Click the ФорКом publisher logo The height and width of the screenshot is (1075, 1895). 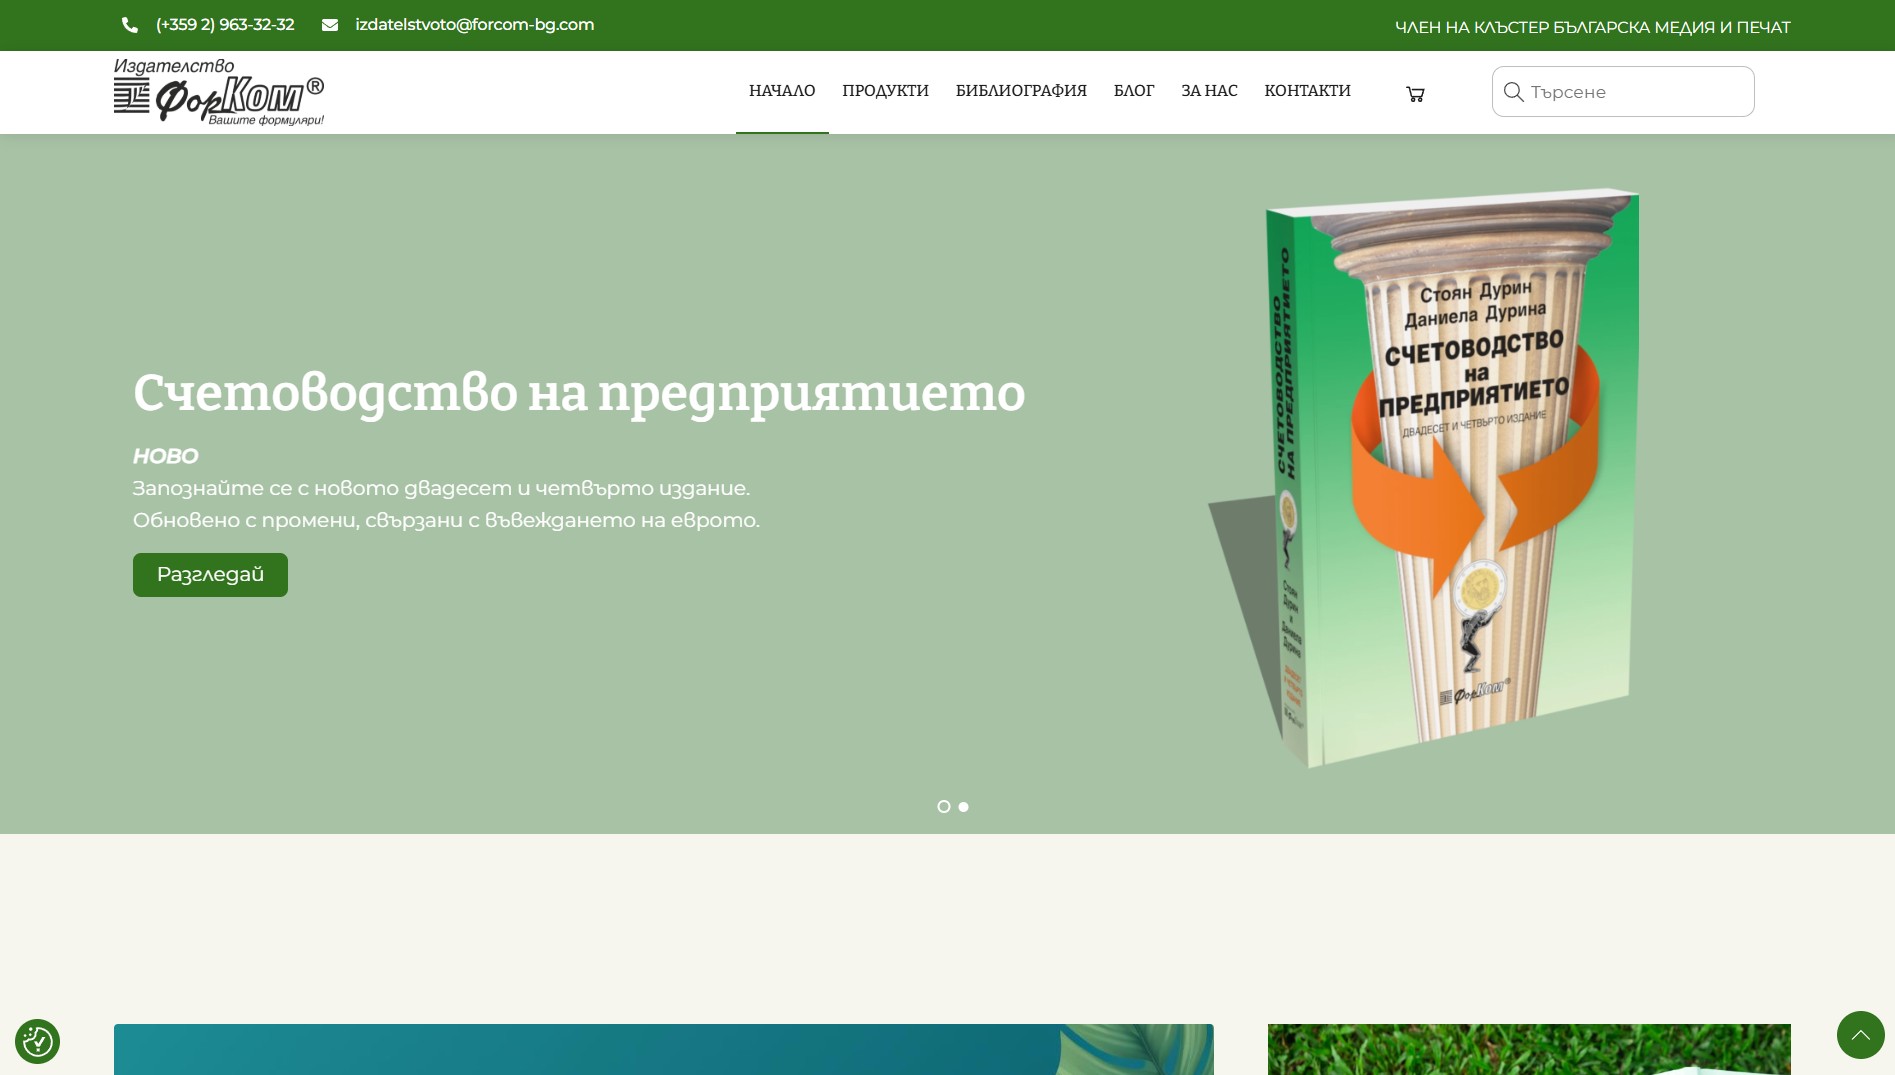click(x=219, y=92)
